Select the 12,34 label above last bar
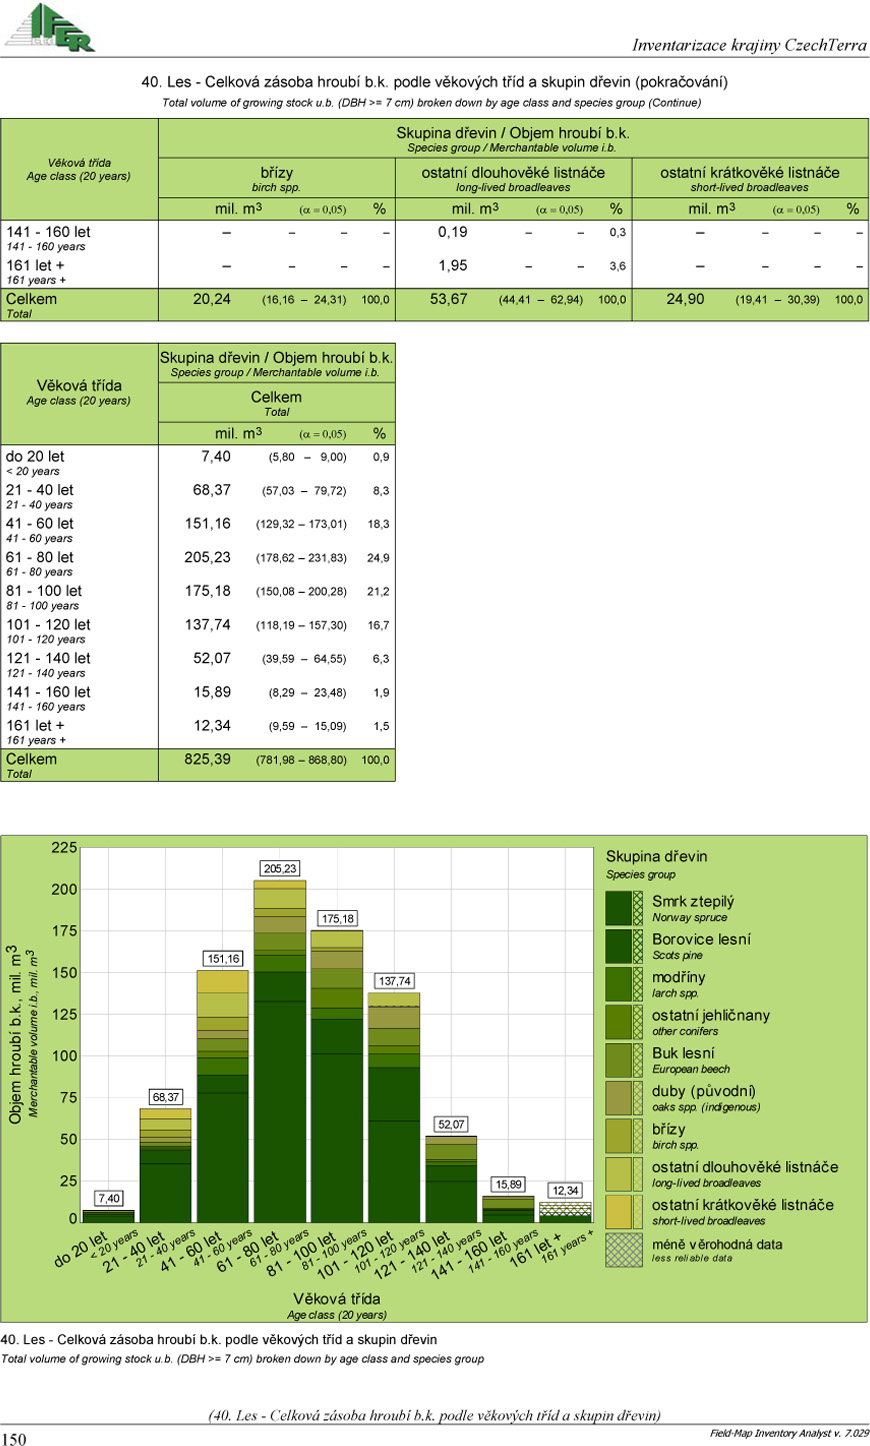Image resolution: width=870 pixels, height=1446 pixels. pos(565,1190)
